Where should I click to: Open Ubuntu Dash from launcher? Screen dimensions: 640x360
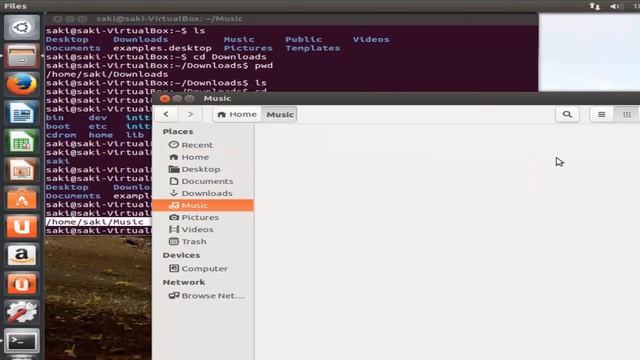tap(22, 27)
